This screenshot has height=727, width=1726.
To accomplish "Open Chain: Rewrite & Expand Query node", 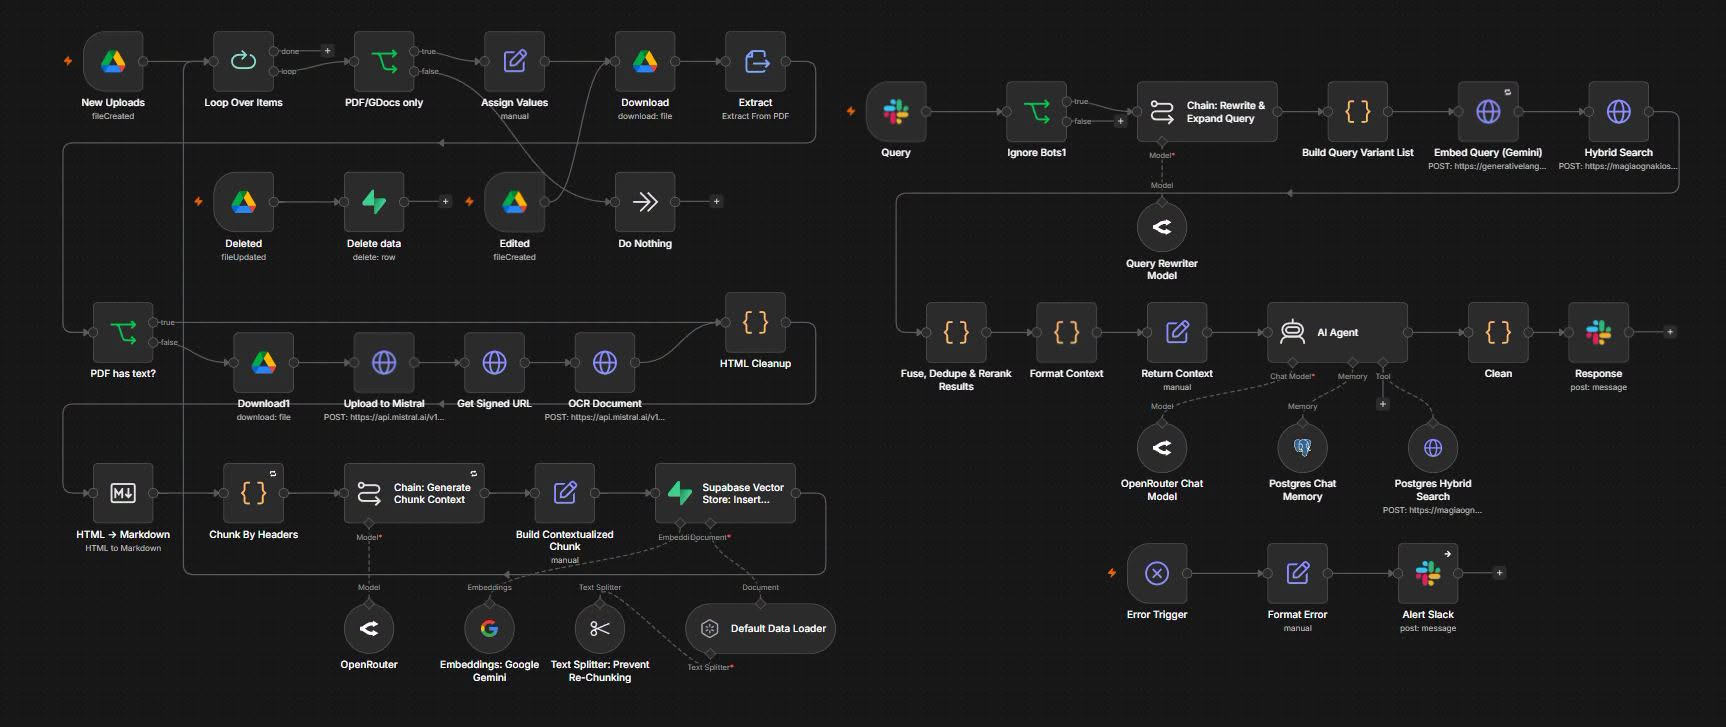I will click(x=1207, y=112).
